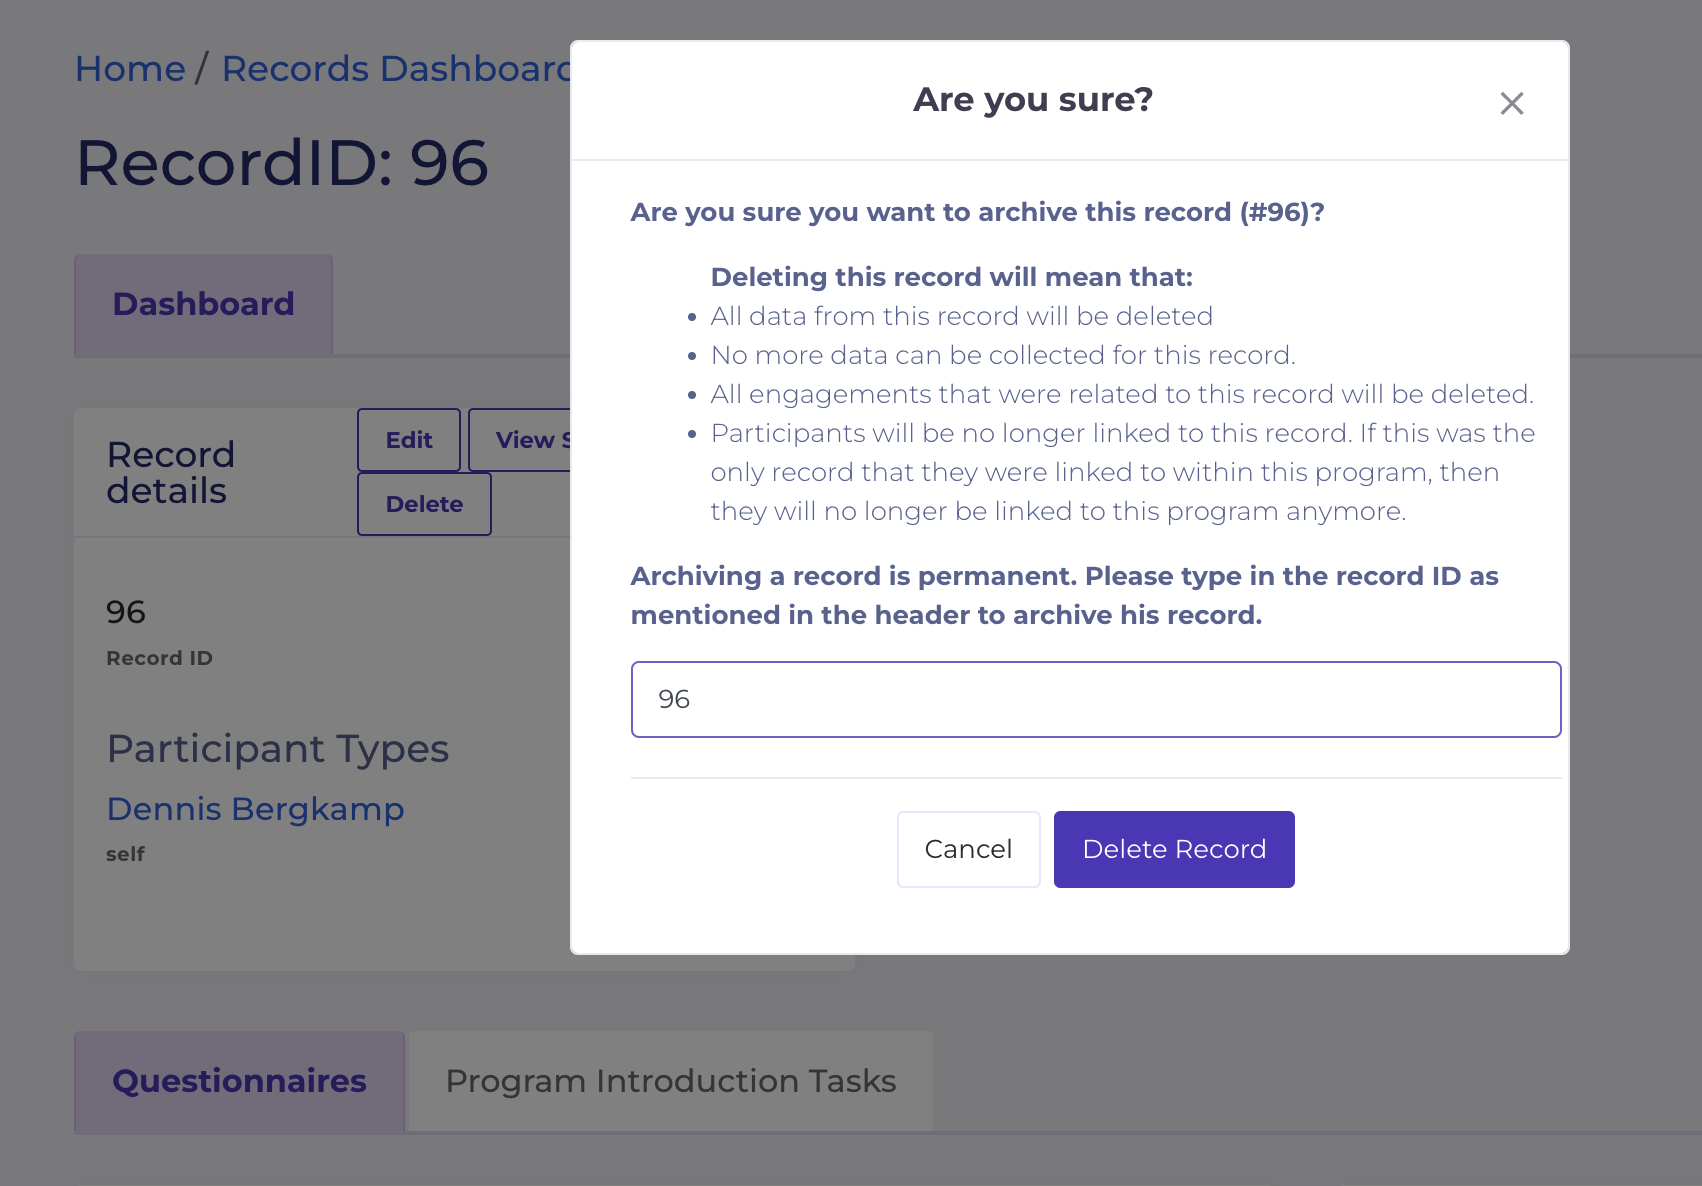Viewport: 1702px width, 1186px height.
Task: Select the typed value 96 in the input
Action: coord(673,699)
